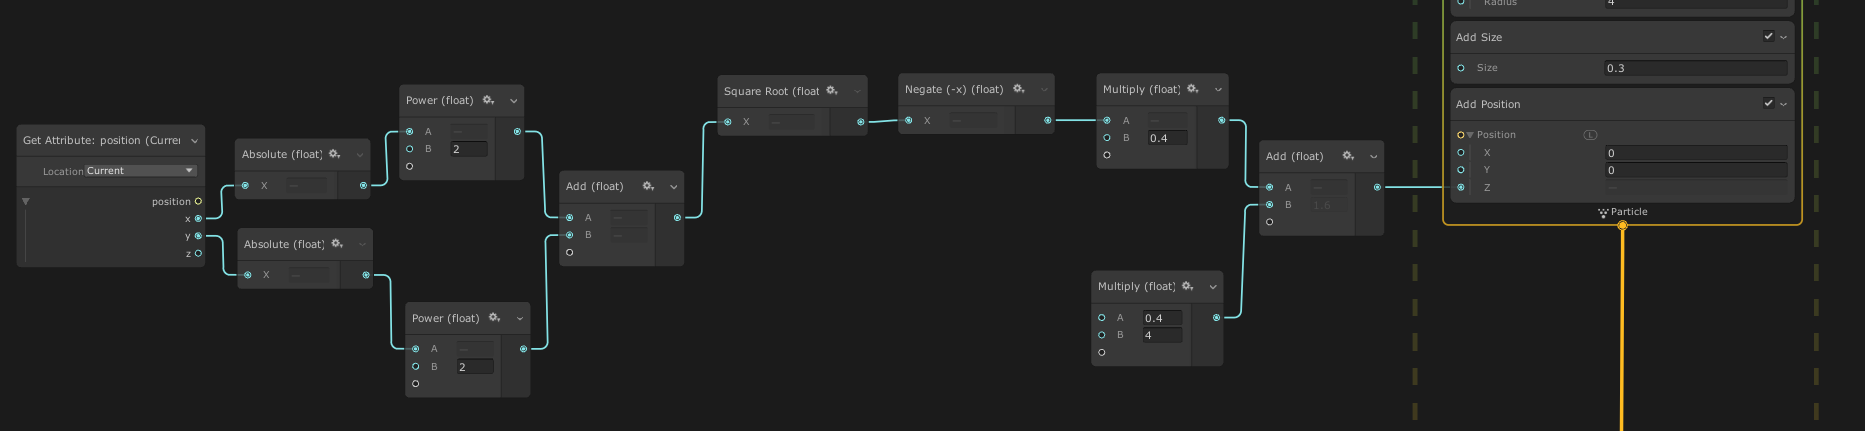The image size is (1865, 431).
Task: Collapse the Position foldout in Add Position
Action: click(x=1470, y=135)
